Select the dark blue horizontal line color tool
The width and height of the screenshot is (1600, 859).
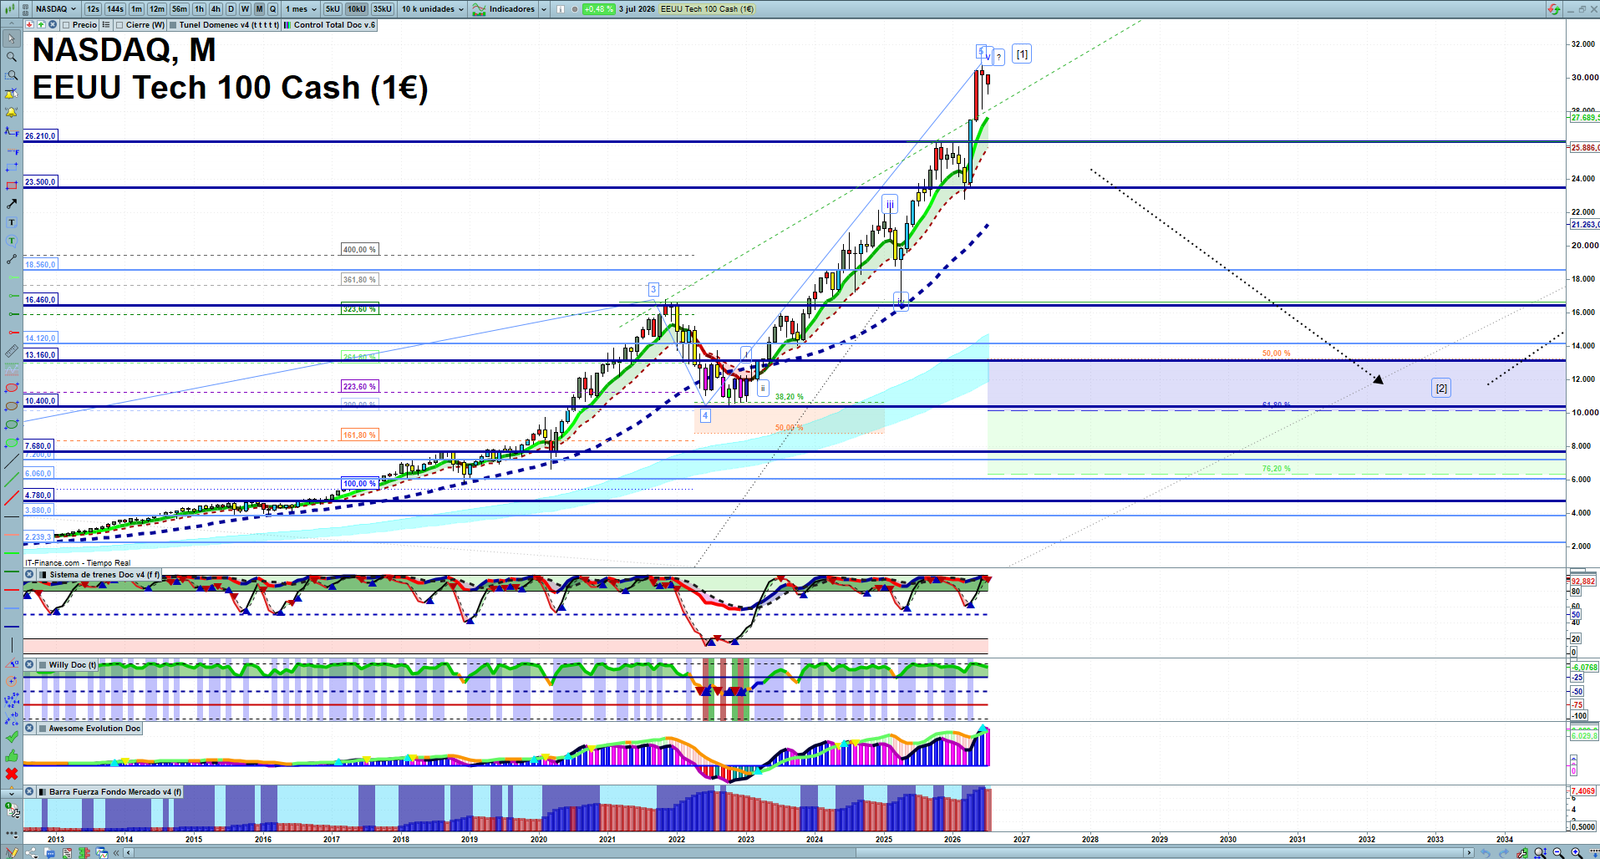coord(12,627)
